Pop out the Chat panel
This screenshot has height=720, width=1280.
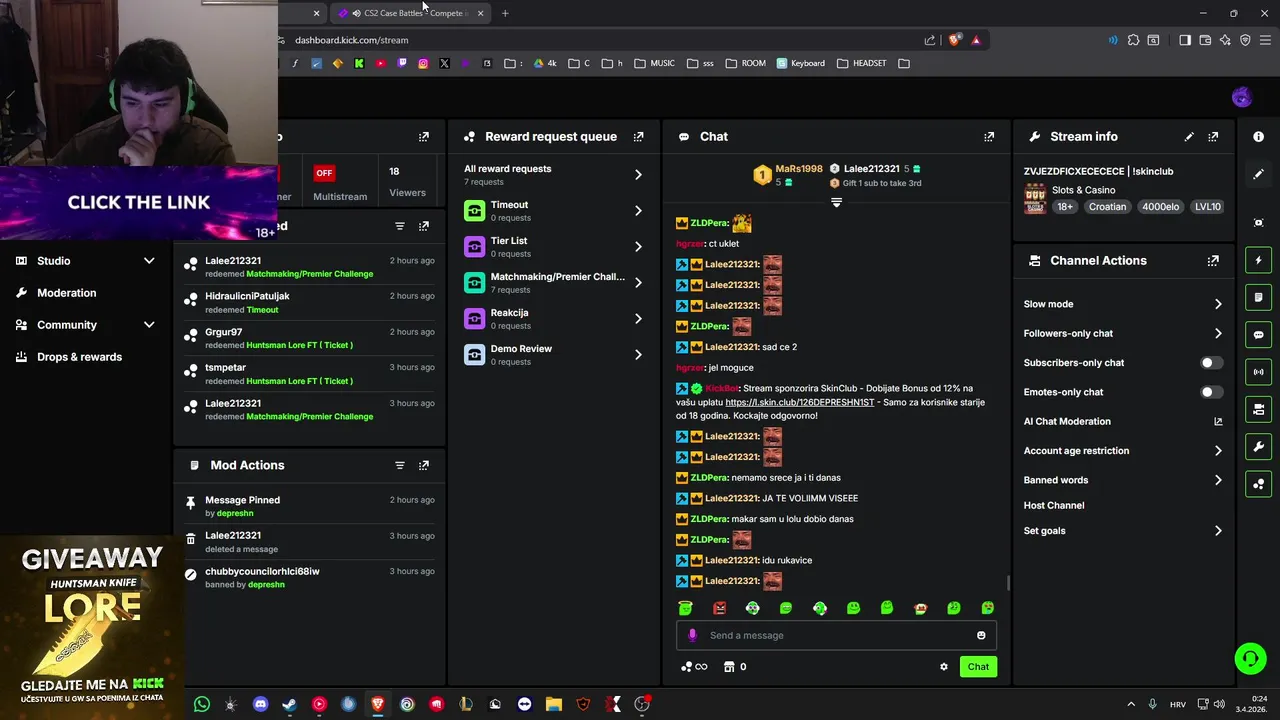pos(989,137)
